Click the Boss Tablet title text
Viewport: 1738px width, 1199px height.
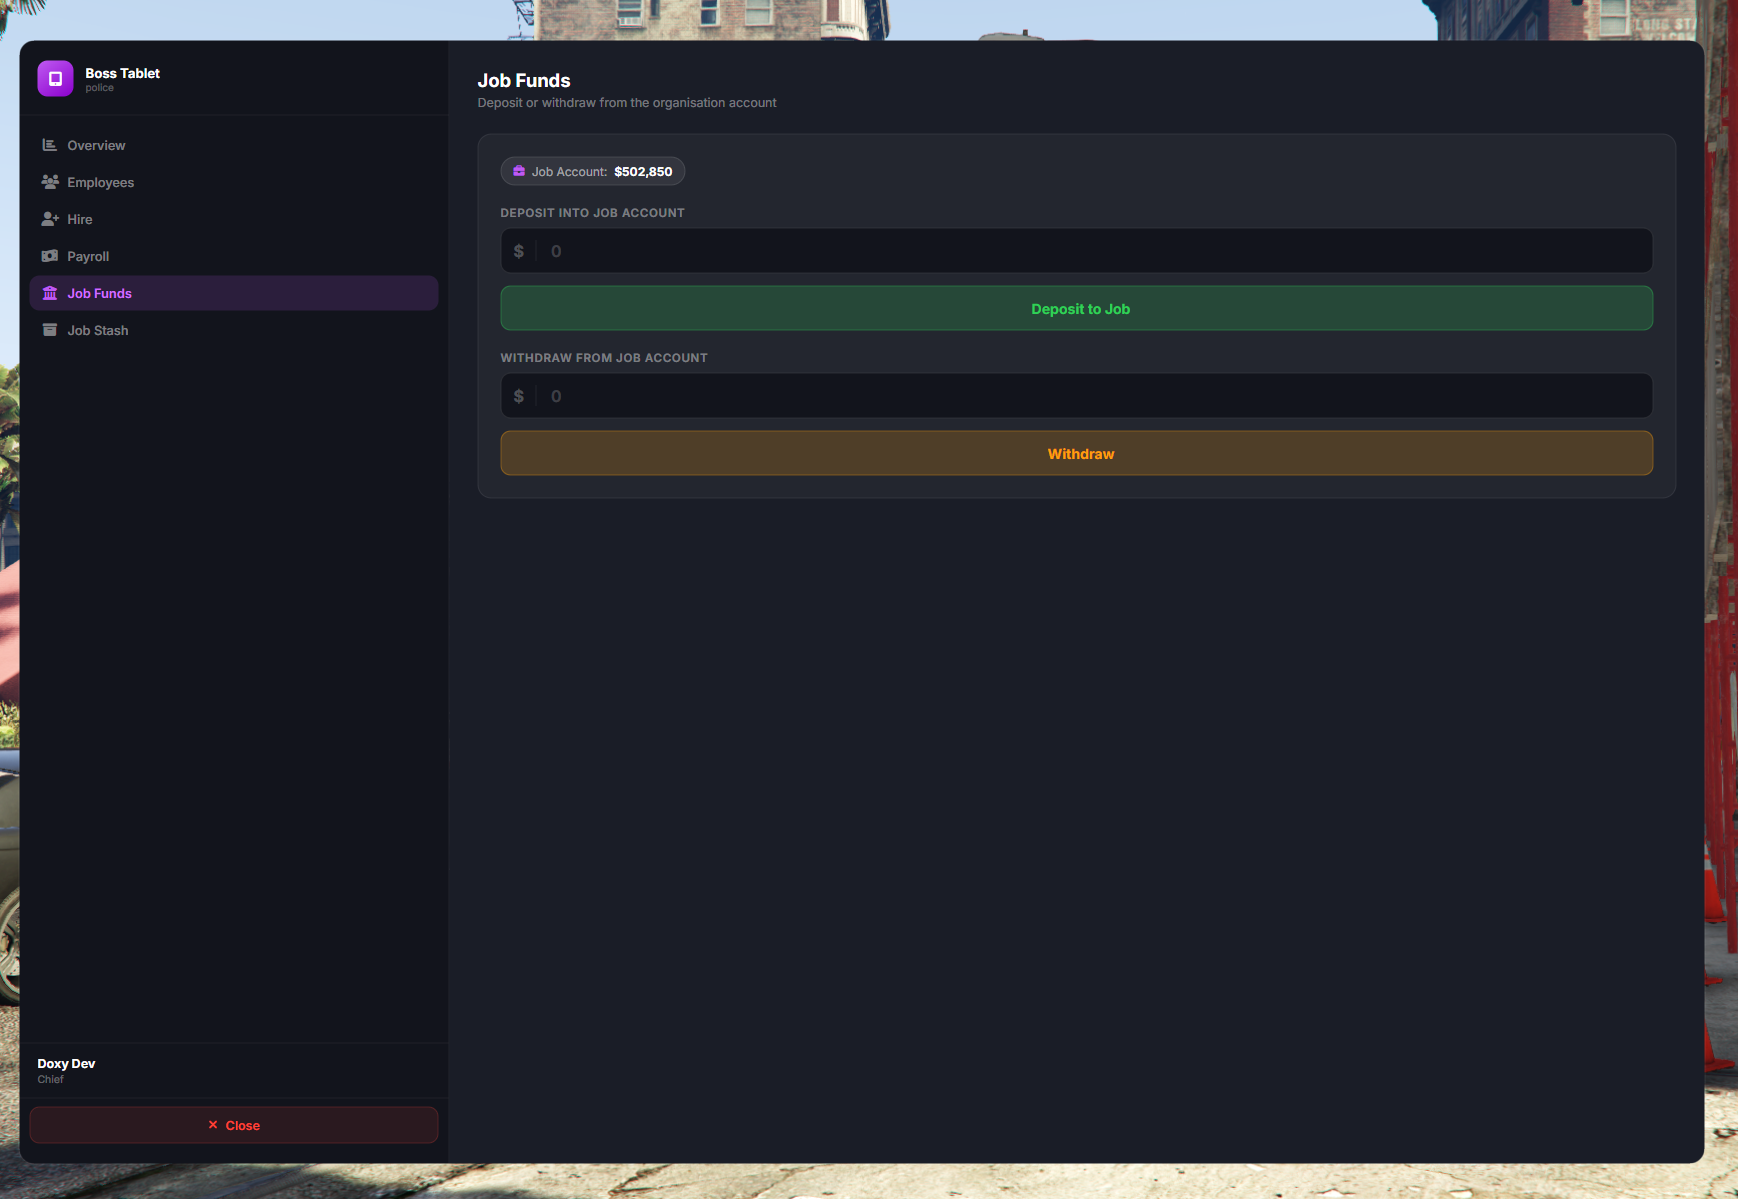122,73
